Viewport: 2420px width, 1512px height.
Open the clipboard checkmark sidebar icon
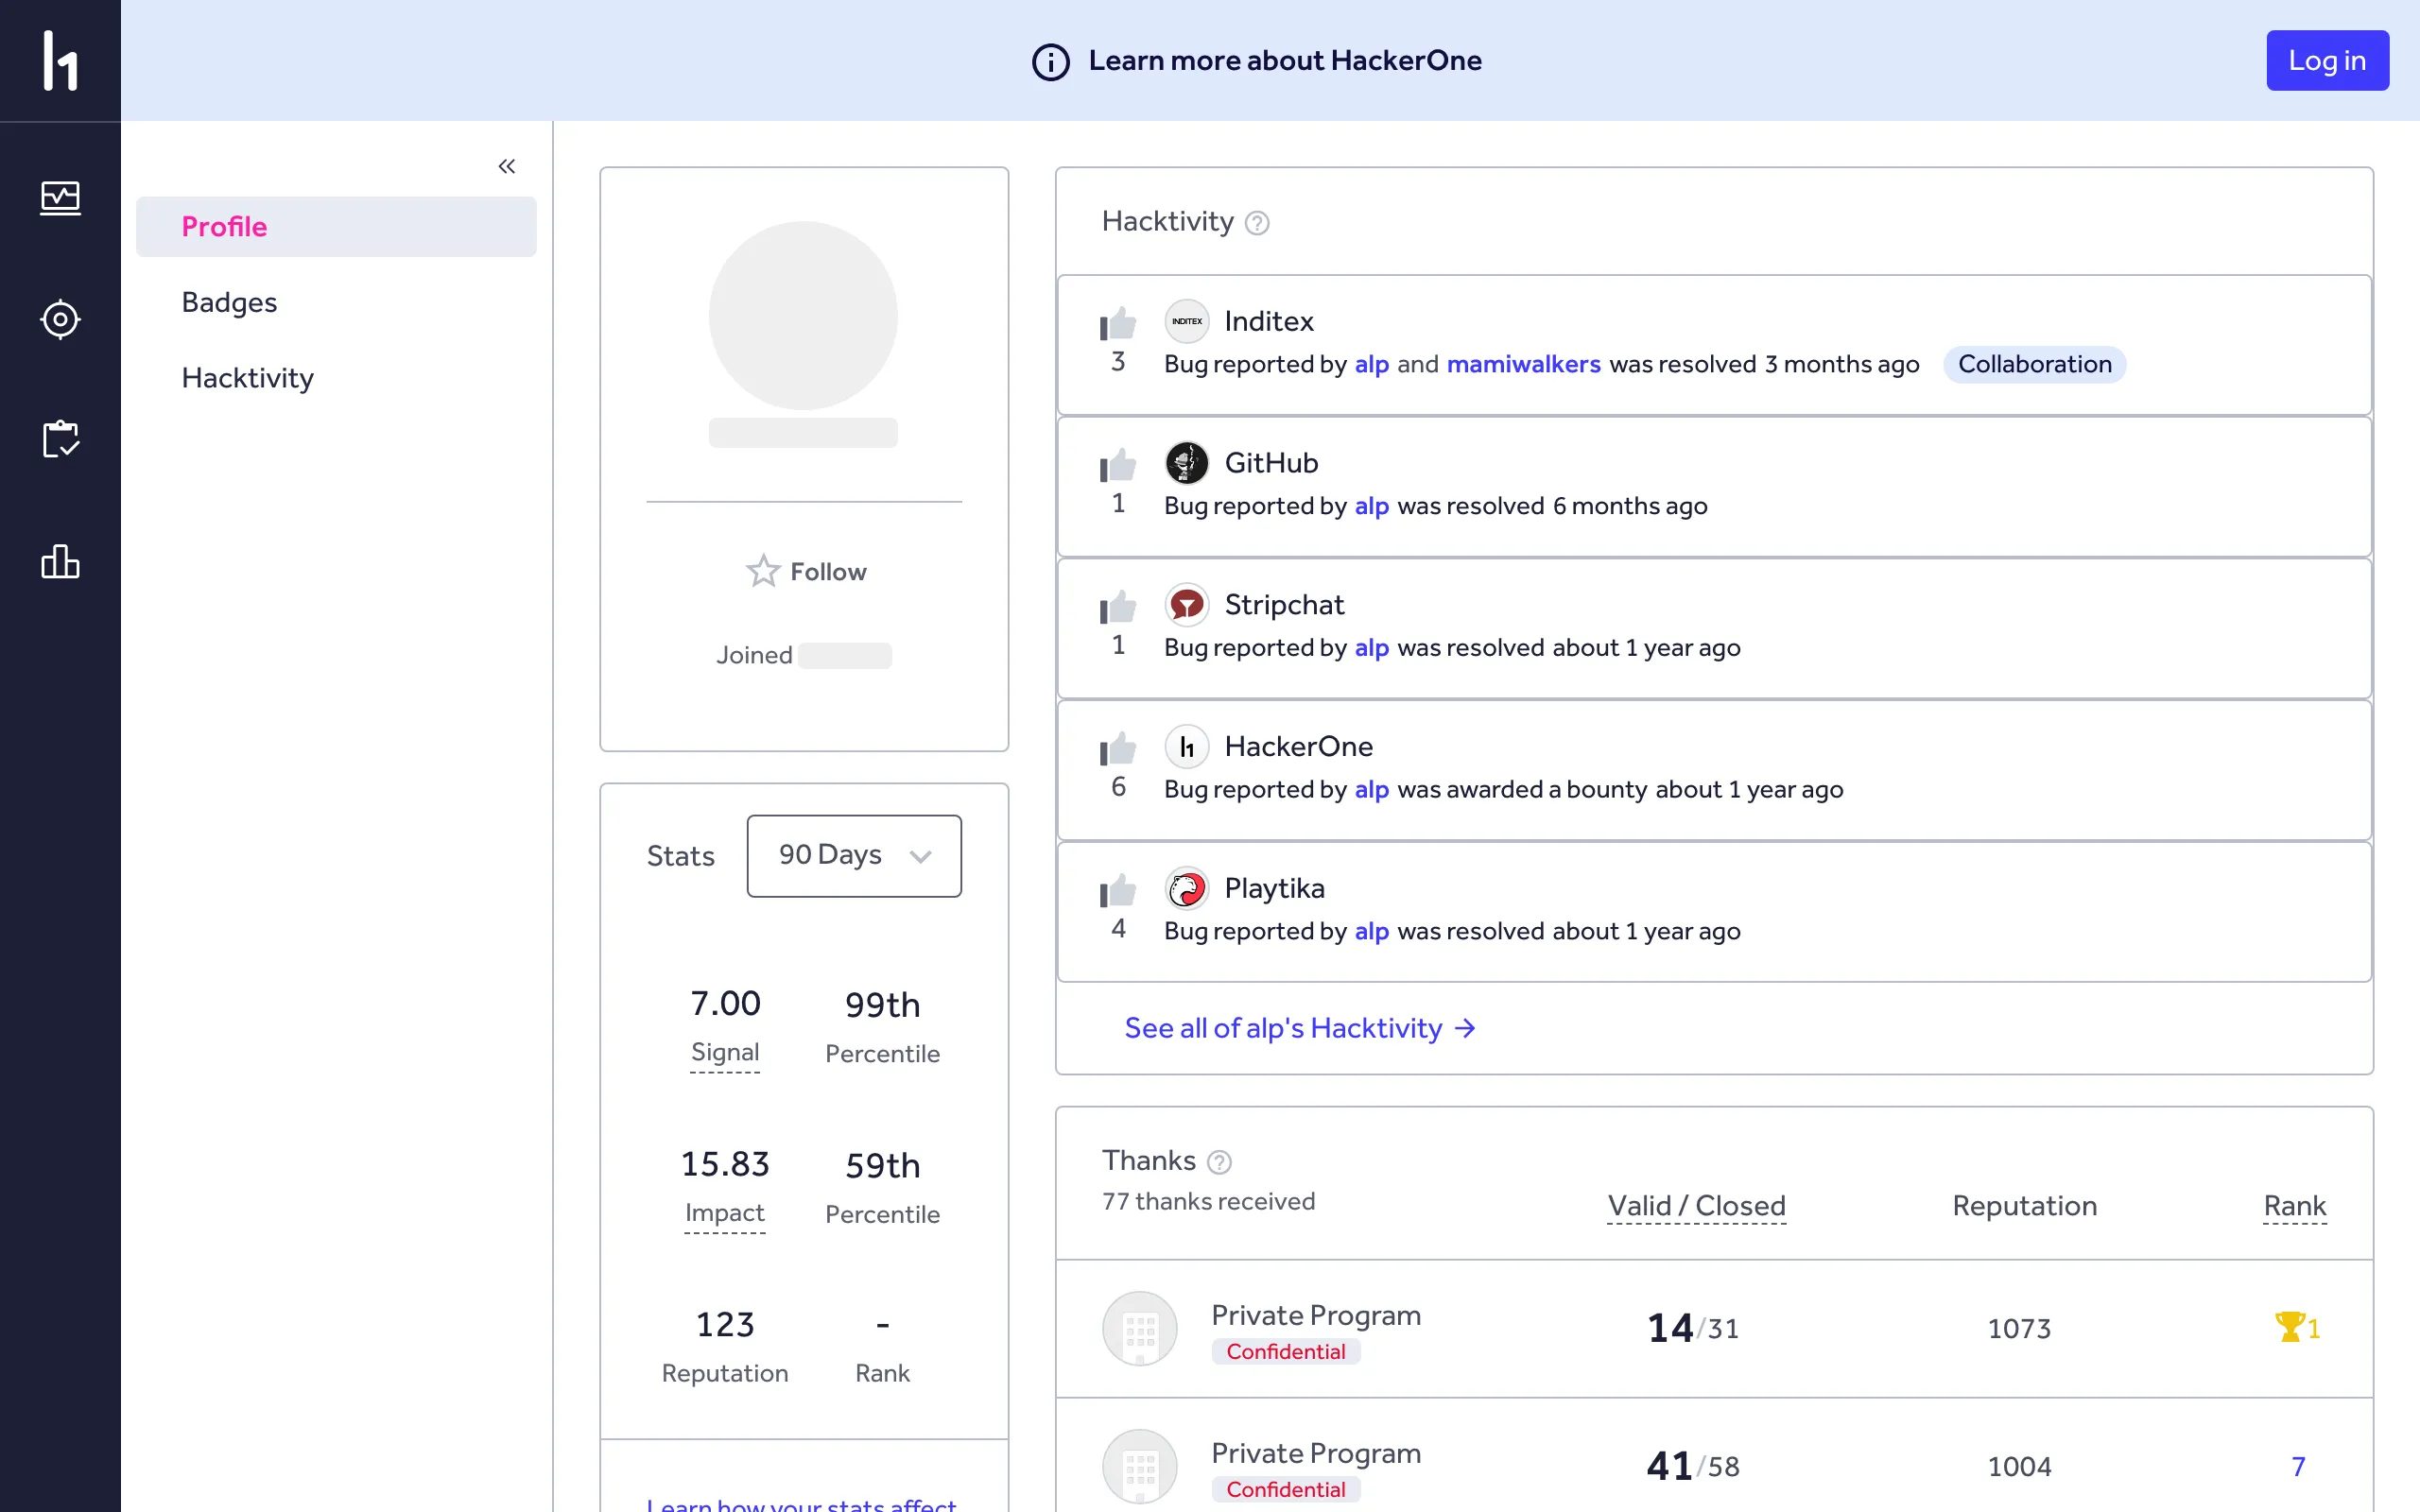[60, 439]
